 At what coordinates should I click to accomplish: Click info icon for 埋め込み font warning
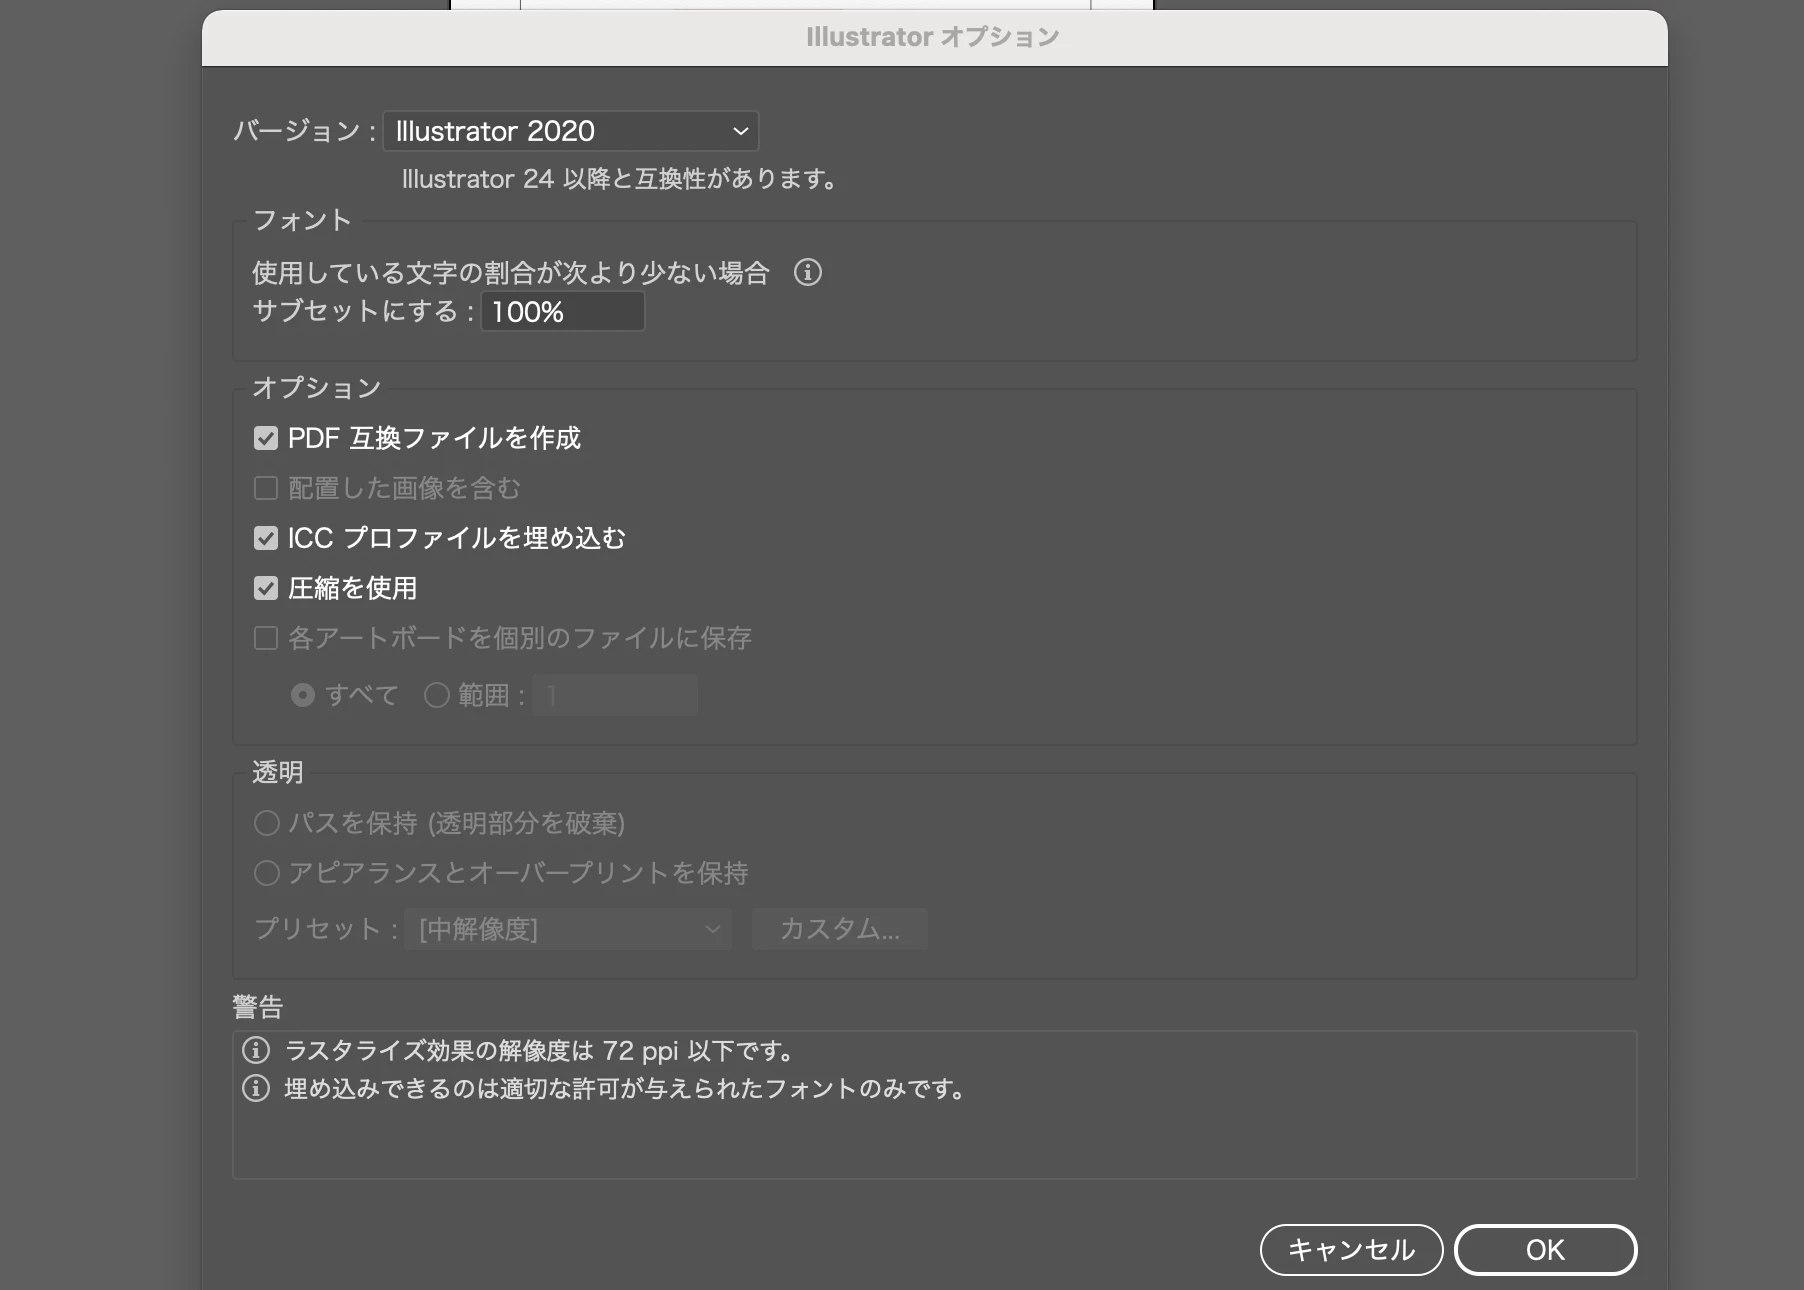(x=256, y=1088)
